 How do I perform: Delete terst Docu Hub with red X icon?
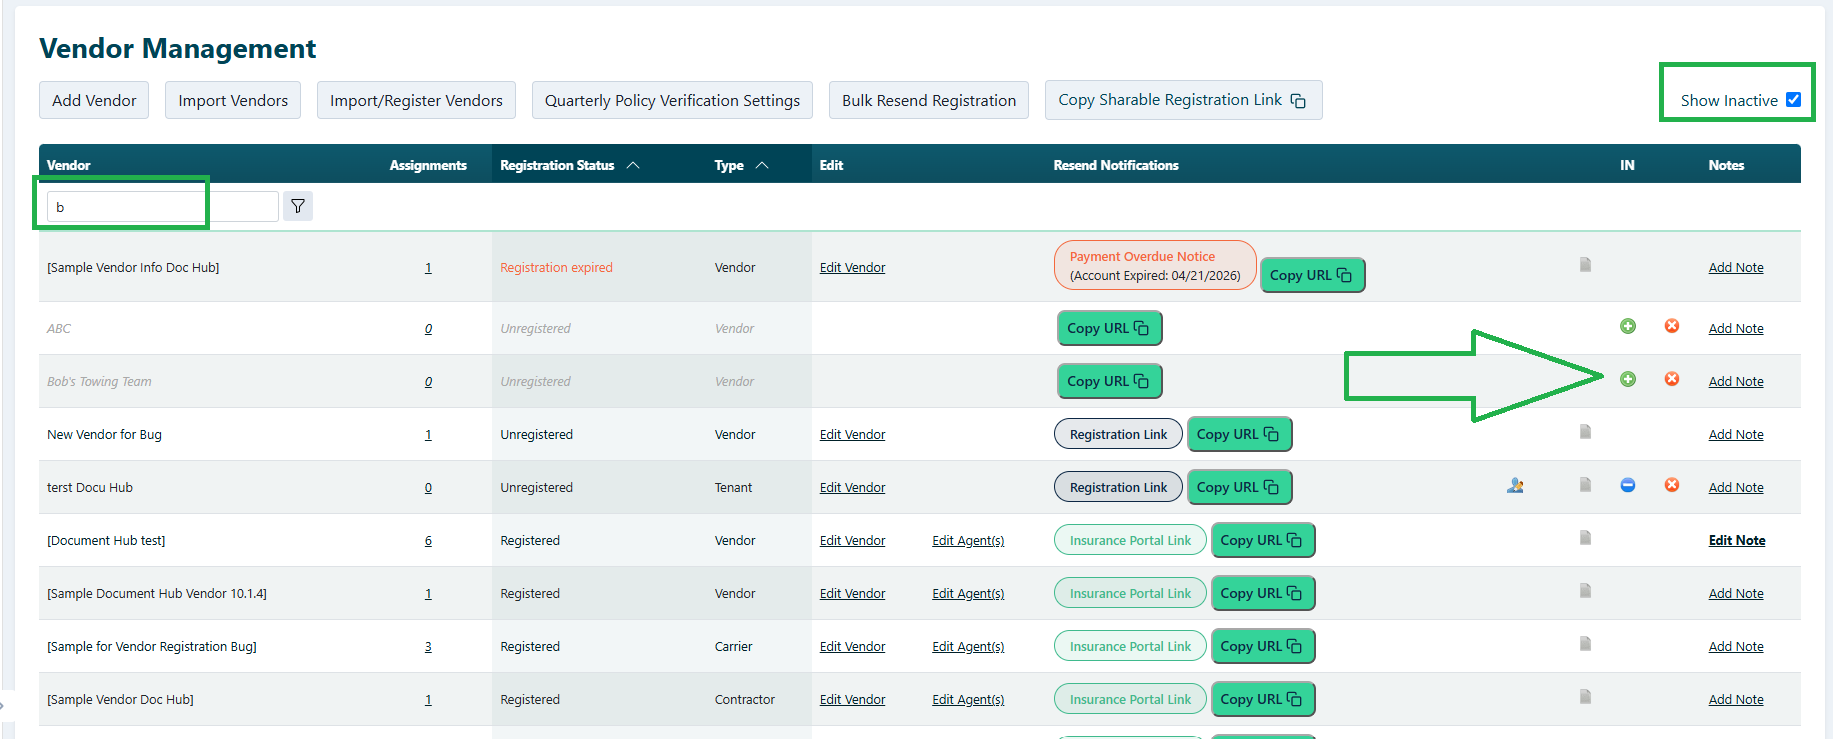1672,485
